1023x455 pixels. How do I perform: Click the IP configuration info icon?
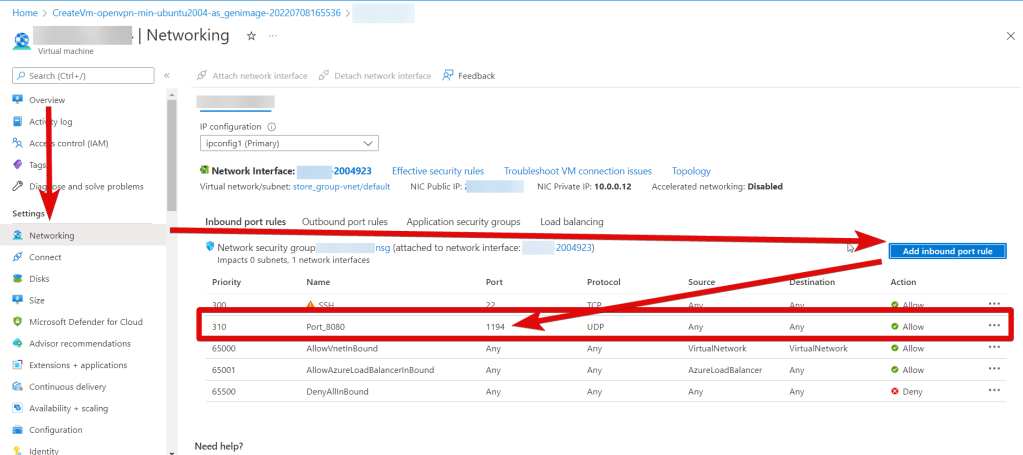point(272,127)
